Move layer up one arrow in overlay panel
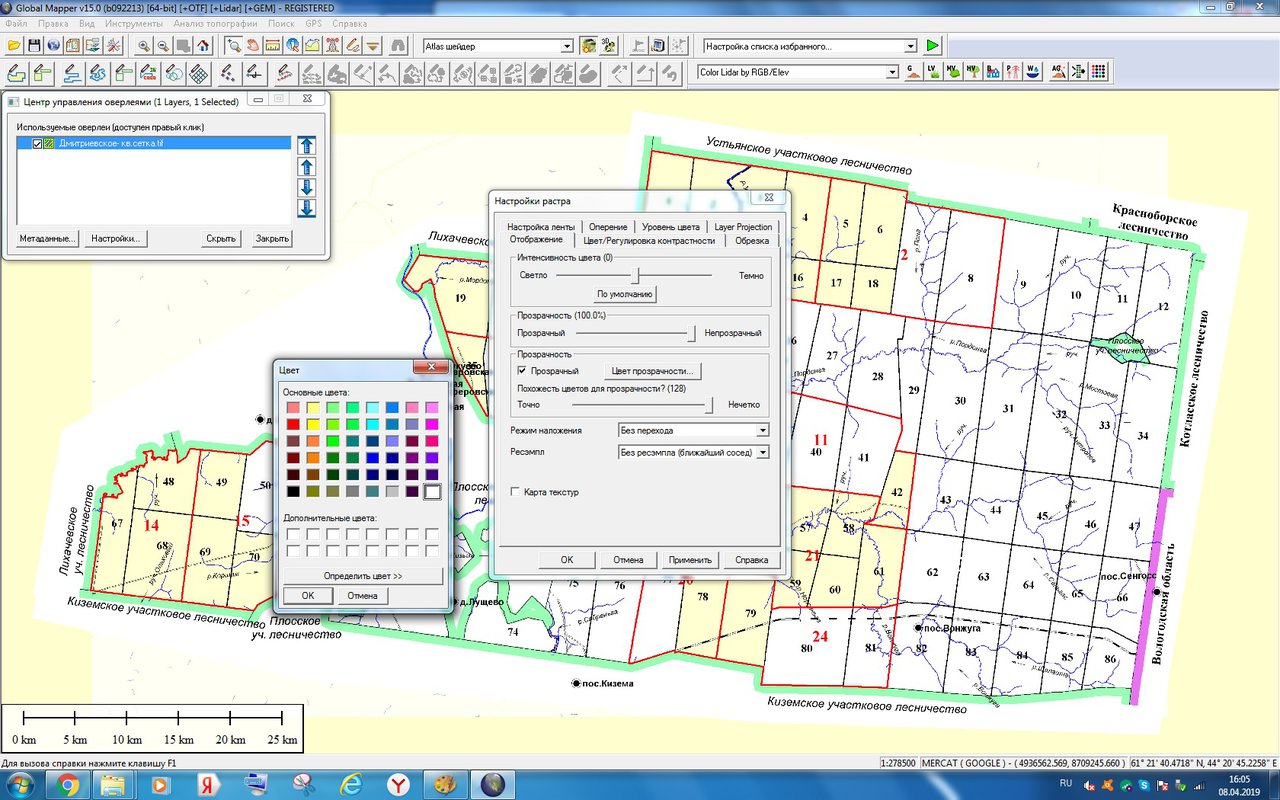Image resolution: width=1280 pixels, height=800 pixels. coord(307,167)
